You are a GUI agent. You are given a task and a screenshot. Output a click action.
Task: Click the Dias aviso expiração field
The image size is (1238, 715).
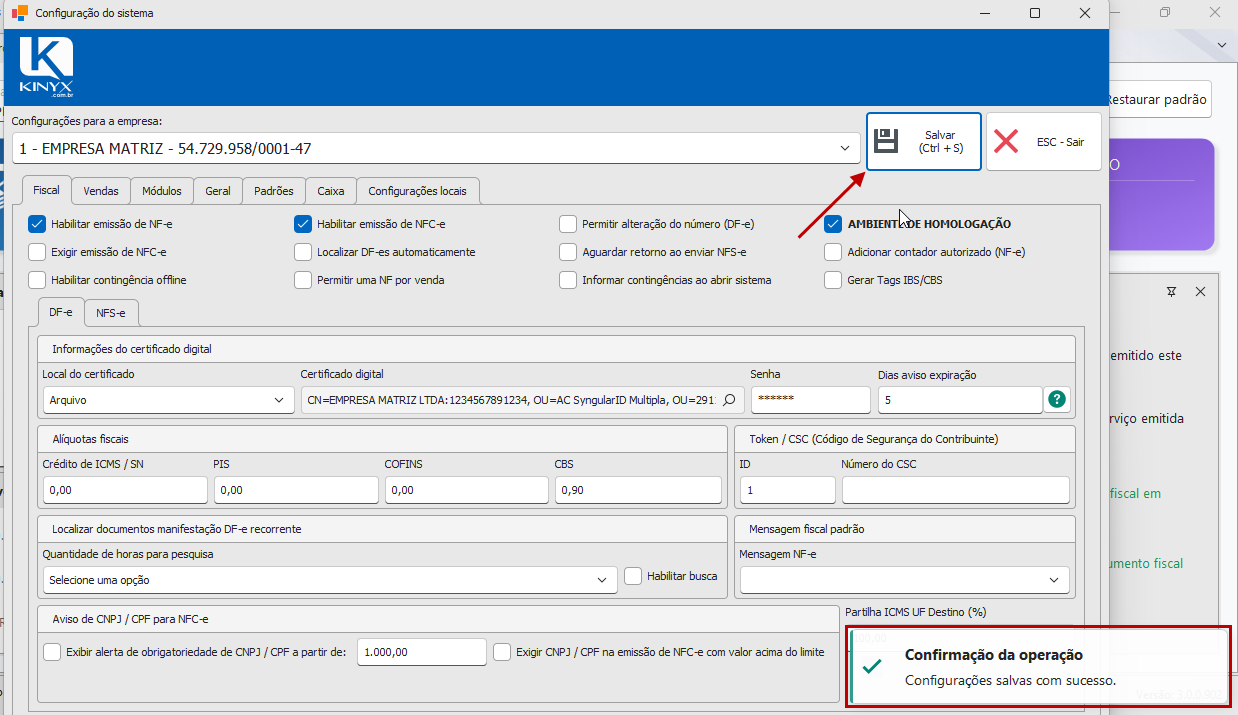960,400
